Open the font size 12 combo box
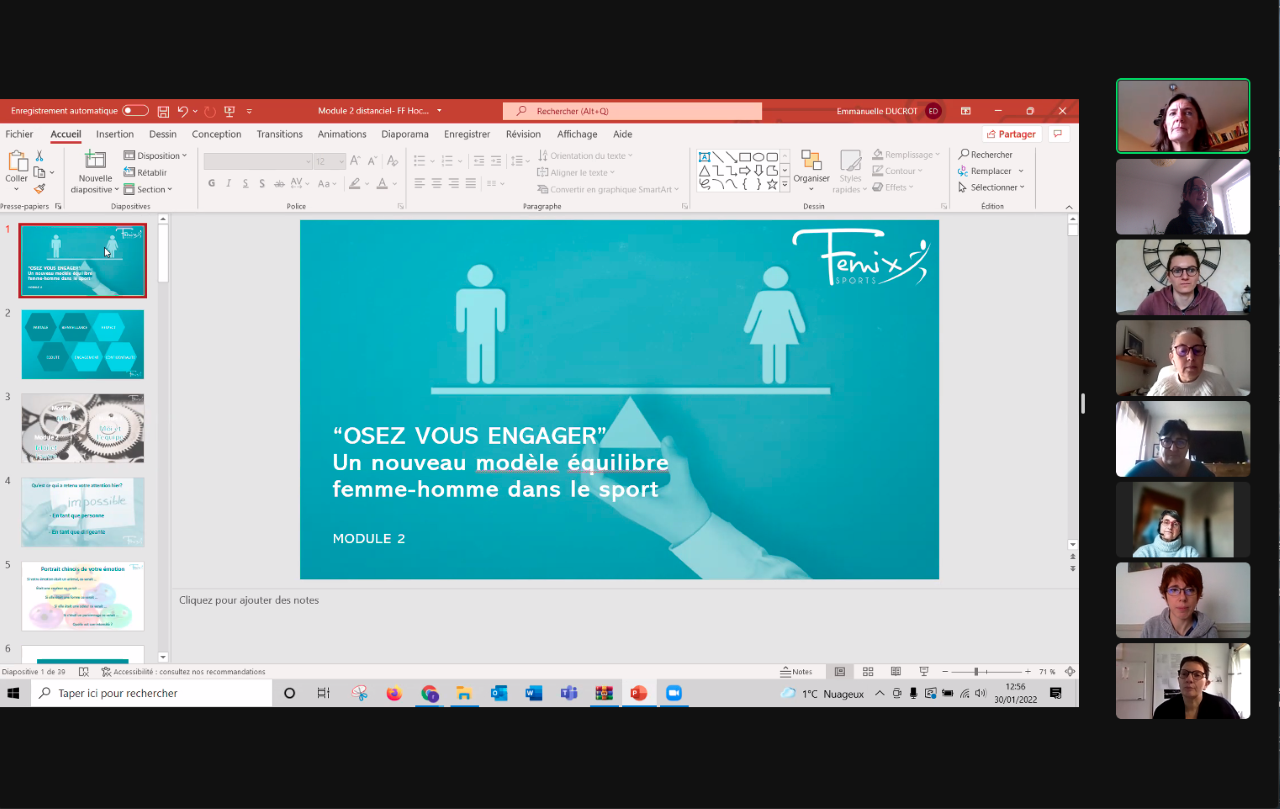This screenshot has height=809, width=1280. 329,161
